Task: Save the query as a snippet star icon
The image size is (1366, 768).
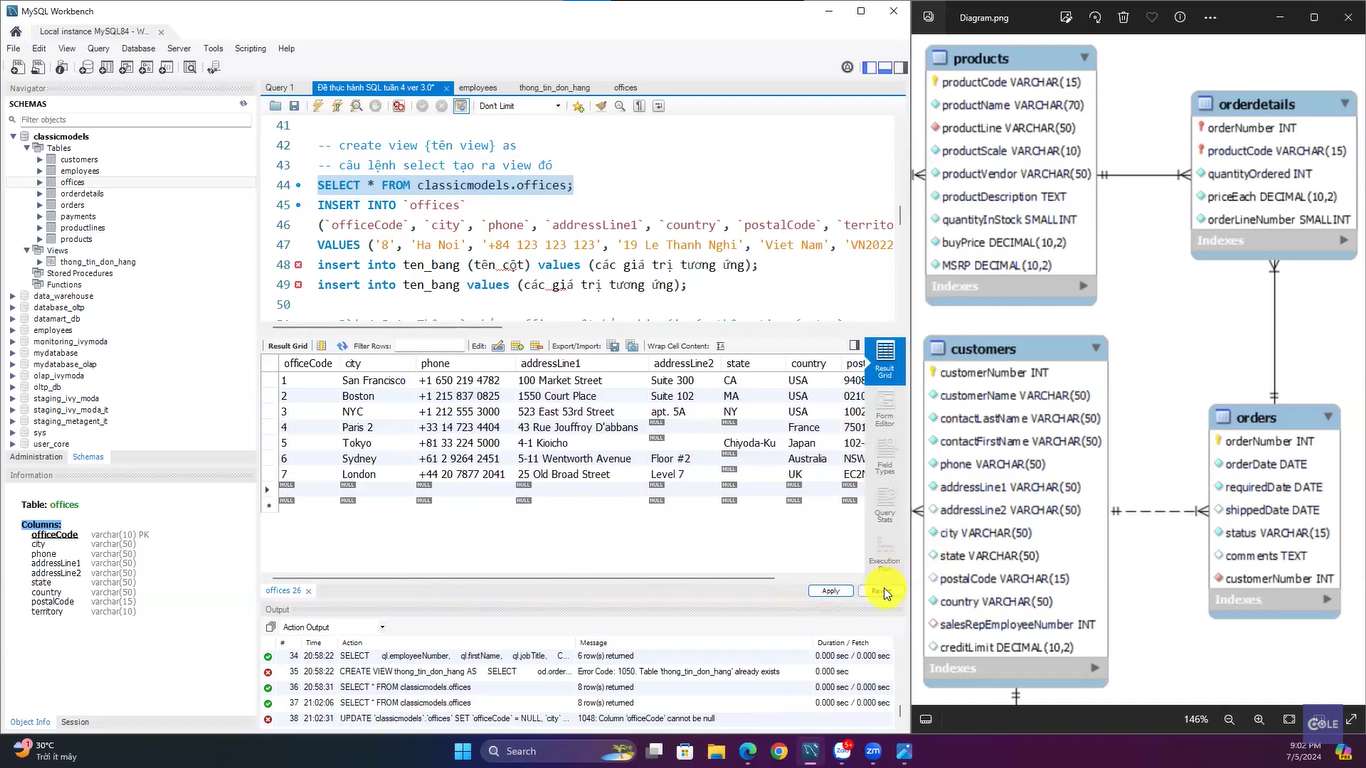Action: point(578,106)
